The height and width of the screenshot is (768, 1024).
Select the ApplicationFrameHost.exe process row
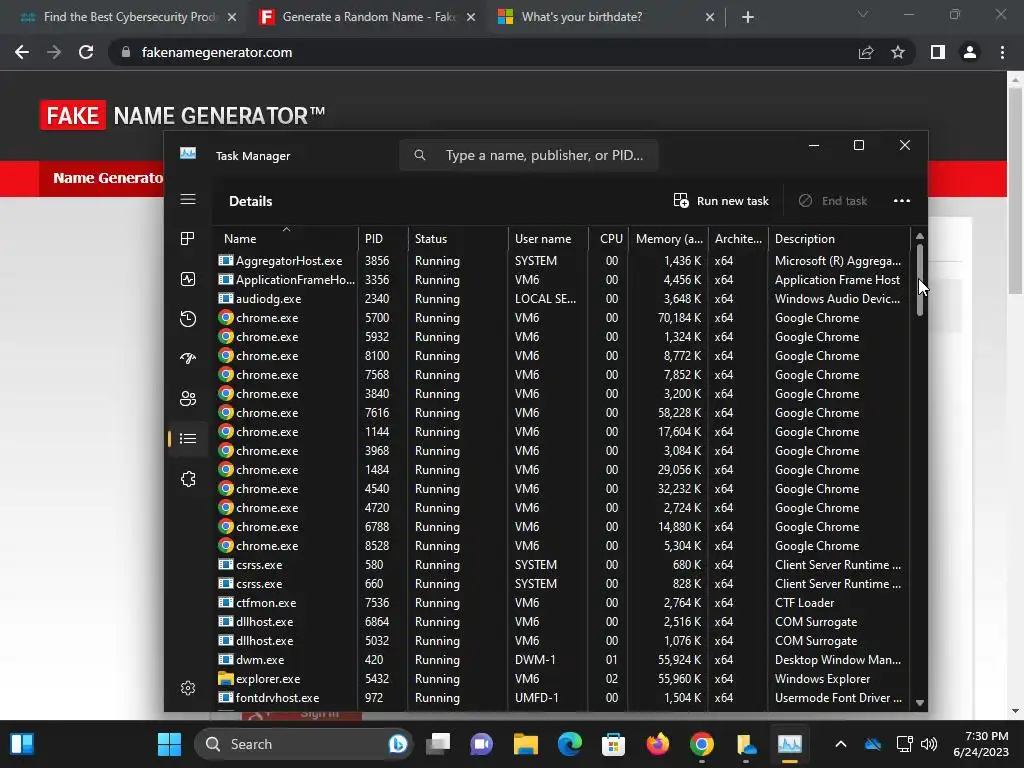point(562,280)
